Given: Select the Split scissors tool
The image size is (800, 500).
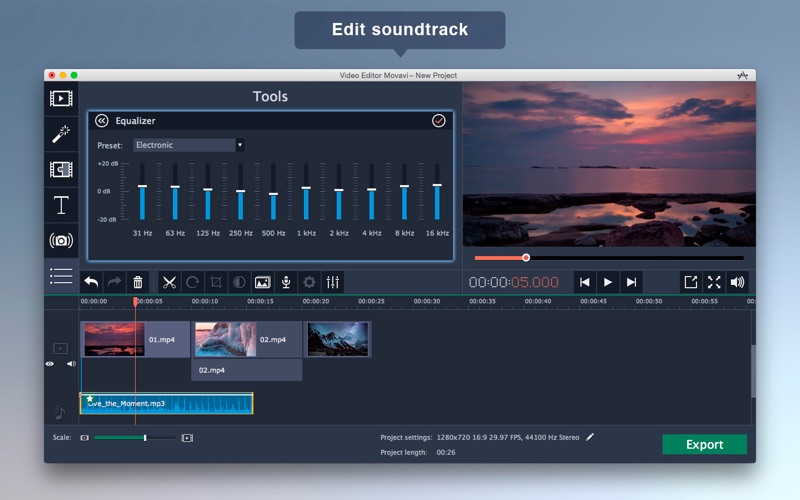Looking at the screenshot, I should tap(168, 283).
